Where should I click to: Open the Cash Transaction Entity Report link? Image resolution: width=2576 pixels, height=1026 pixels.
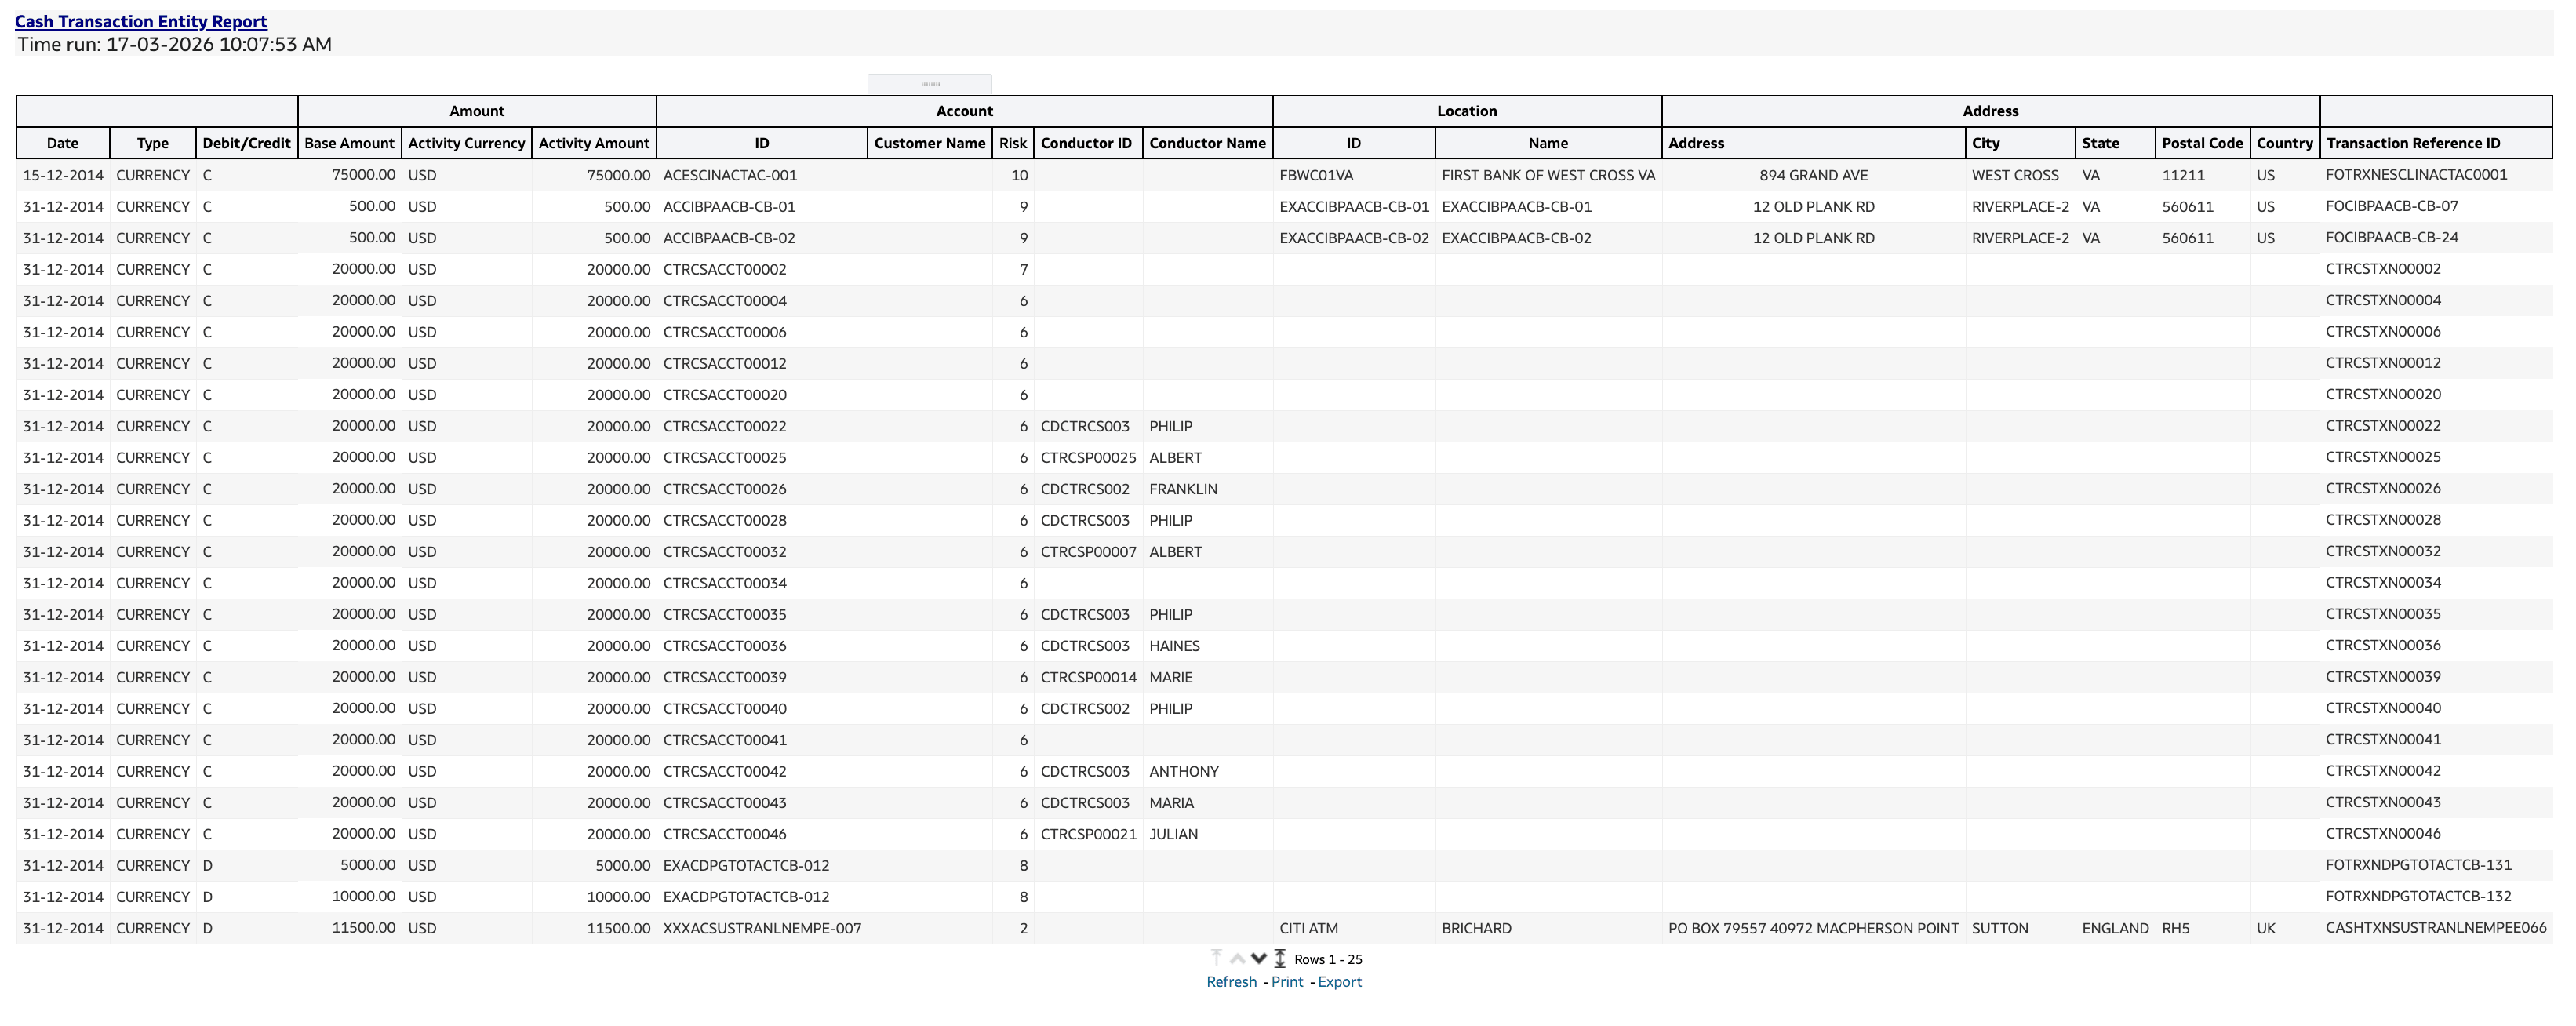[x=140, y=21]
